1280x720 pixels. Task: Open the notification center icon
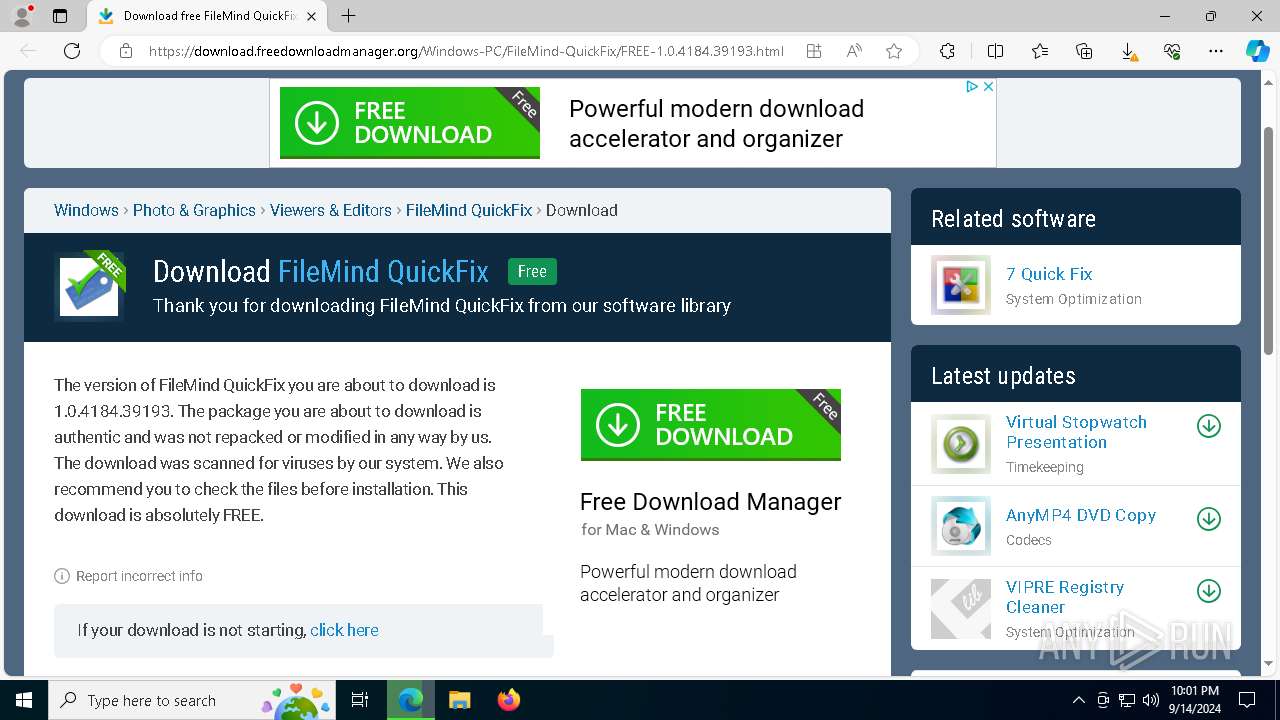pyautogui.click(x=1247, y=700)
